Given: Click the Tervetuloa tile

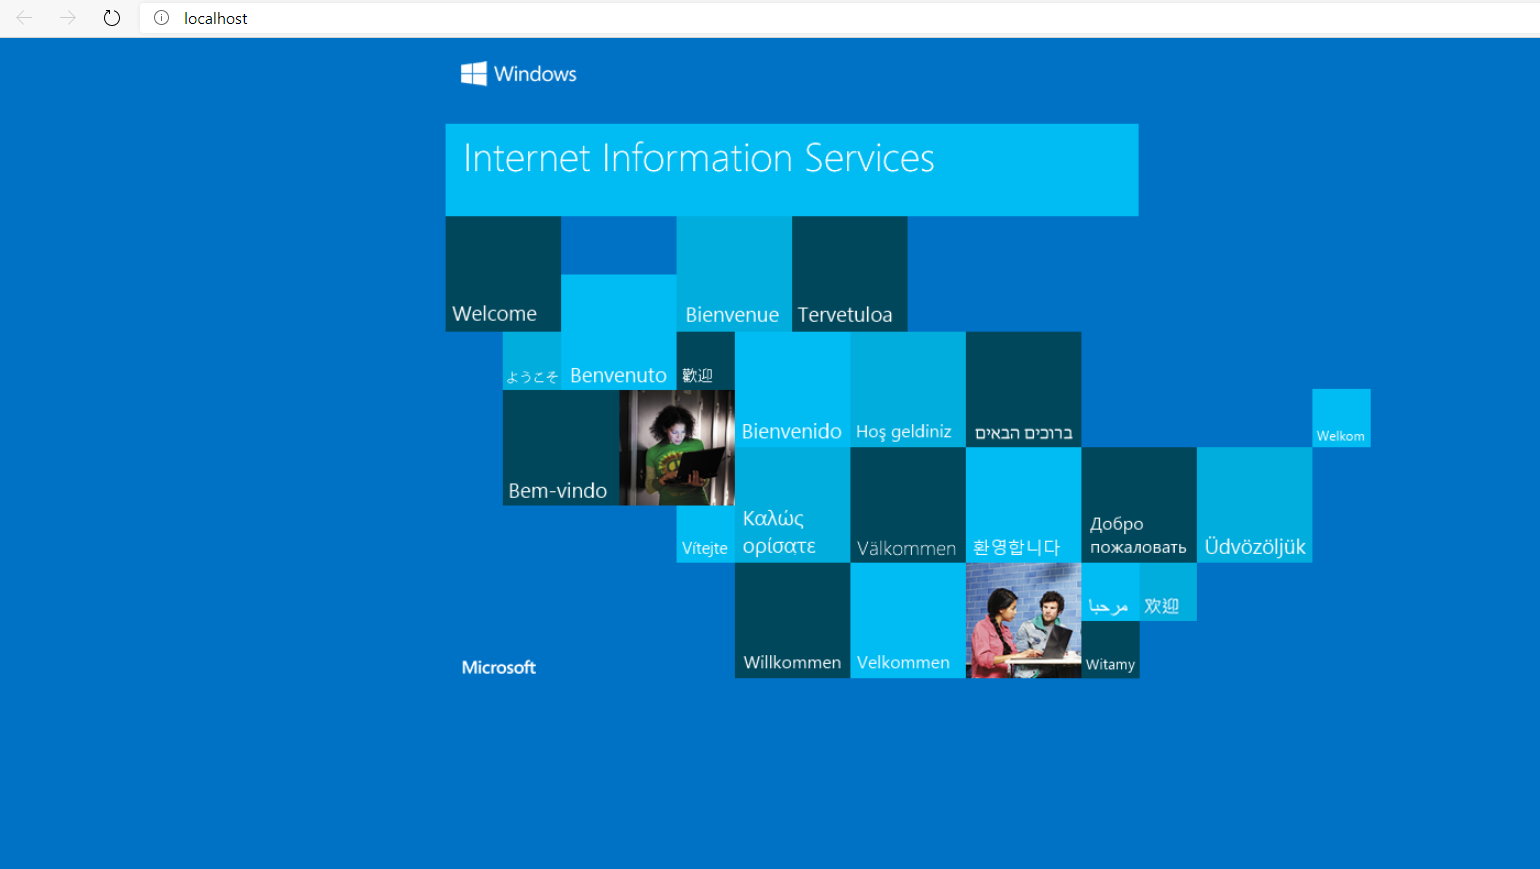Looking at the screenshot, I should (x=850, y=274).
